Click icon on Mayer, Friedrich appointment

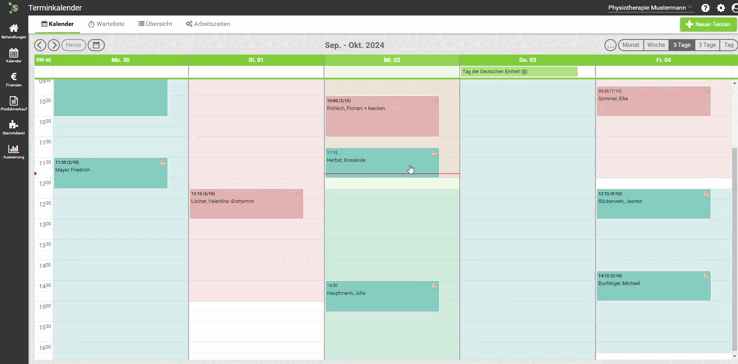click(163, 162)
